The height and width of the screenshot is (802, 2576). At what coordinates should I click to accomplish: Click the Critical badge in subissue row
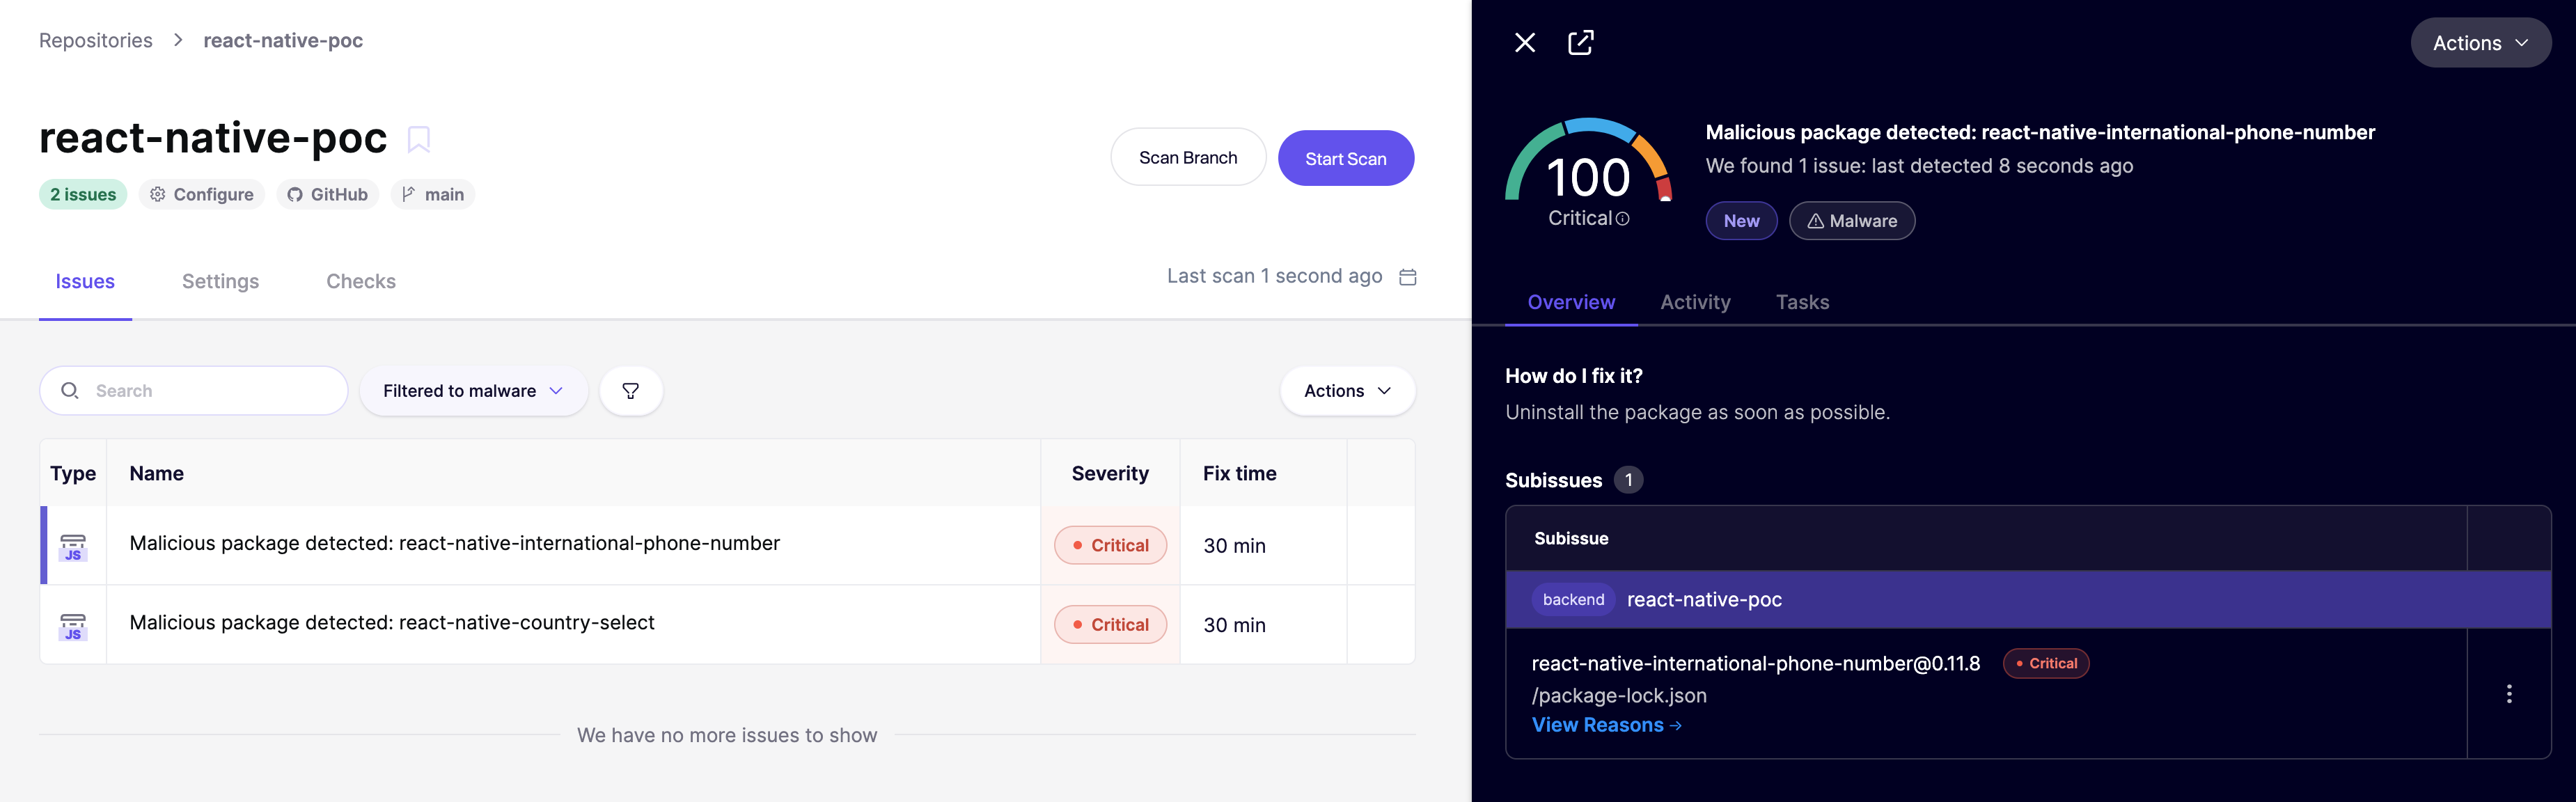(x=2046, y=663)
